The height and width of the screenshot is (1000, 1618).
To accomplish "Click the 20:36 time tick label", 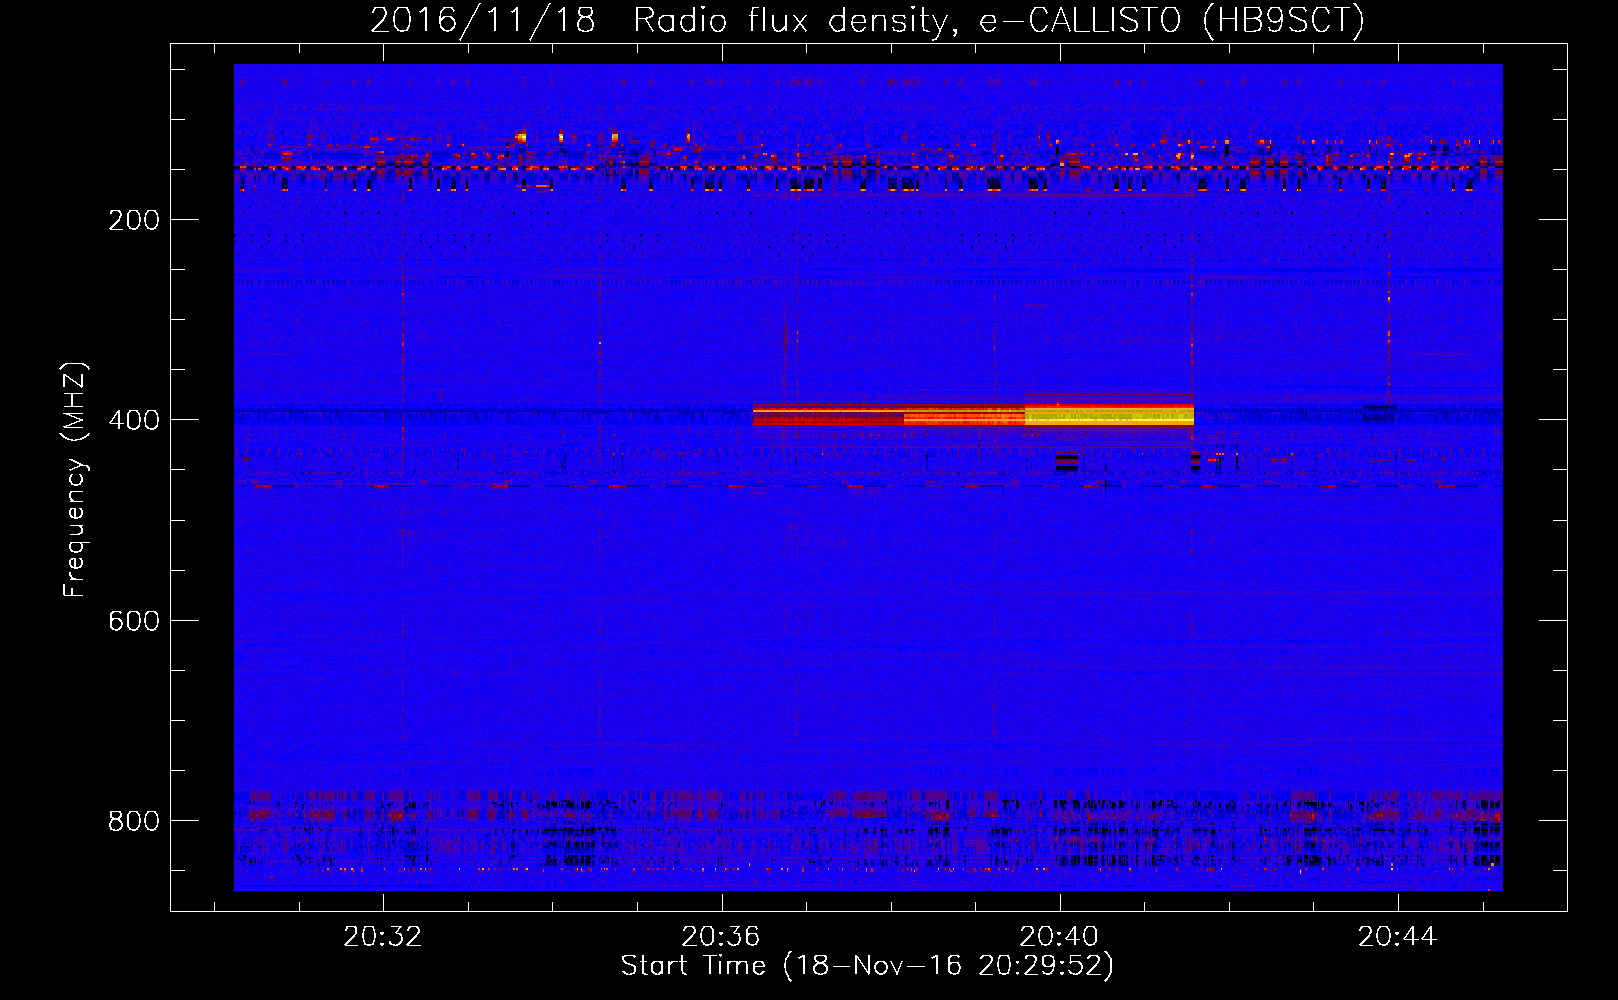I will point(721,936).
